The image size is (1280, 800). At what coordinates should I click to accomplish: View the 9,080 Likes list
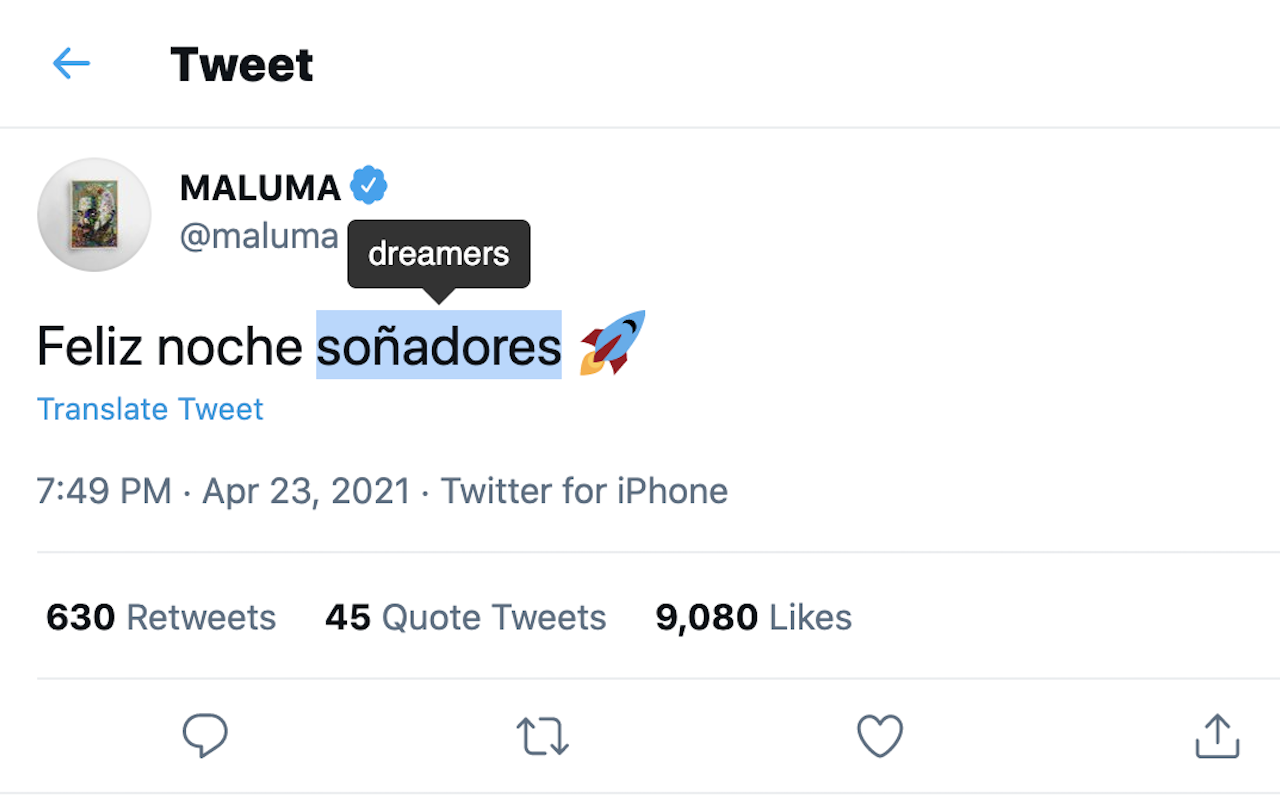pos(754,617)
